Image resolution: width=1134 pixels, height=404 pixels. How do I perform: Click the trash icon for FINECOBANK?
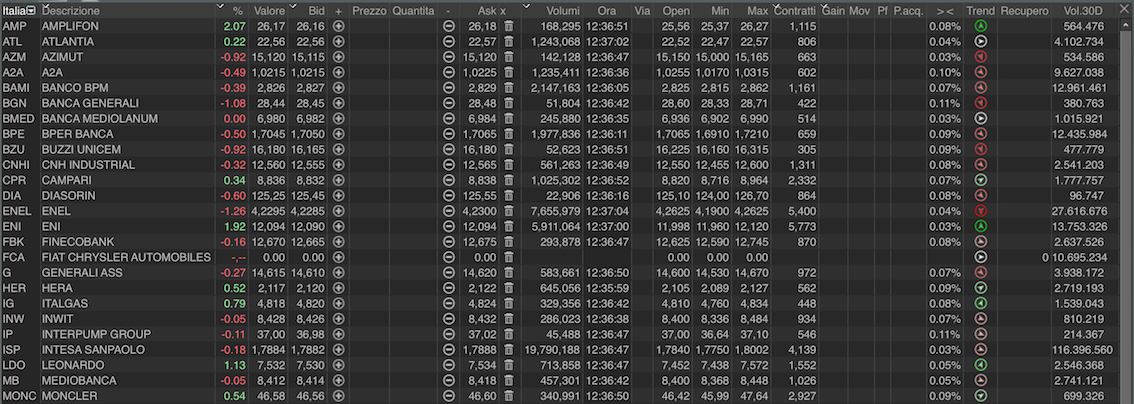pos(508,242)
